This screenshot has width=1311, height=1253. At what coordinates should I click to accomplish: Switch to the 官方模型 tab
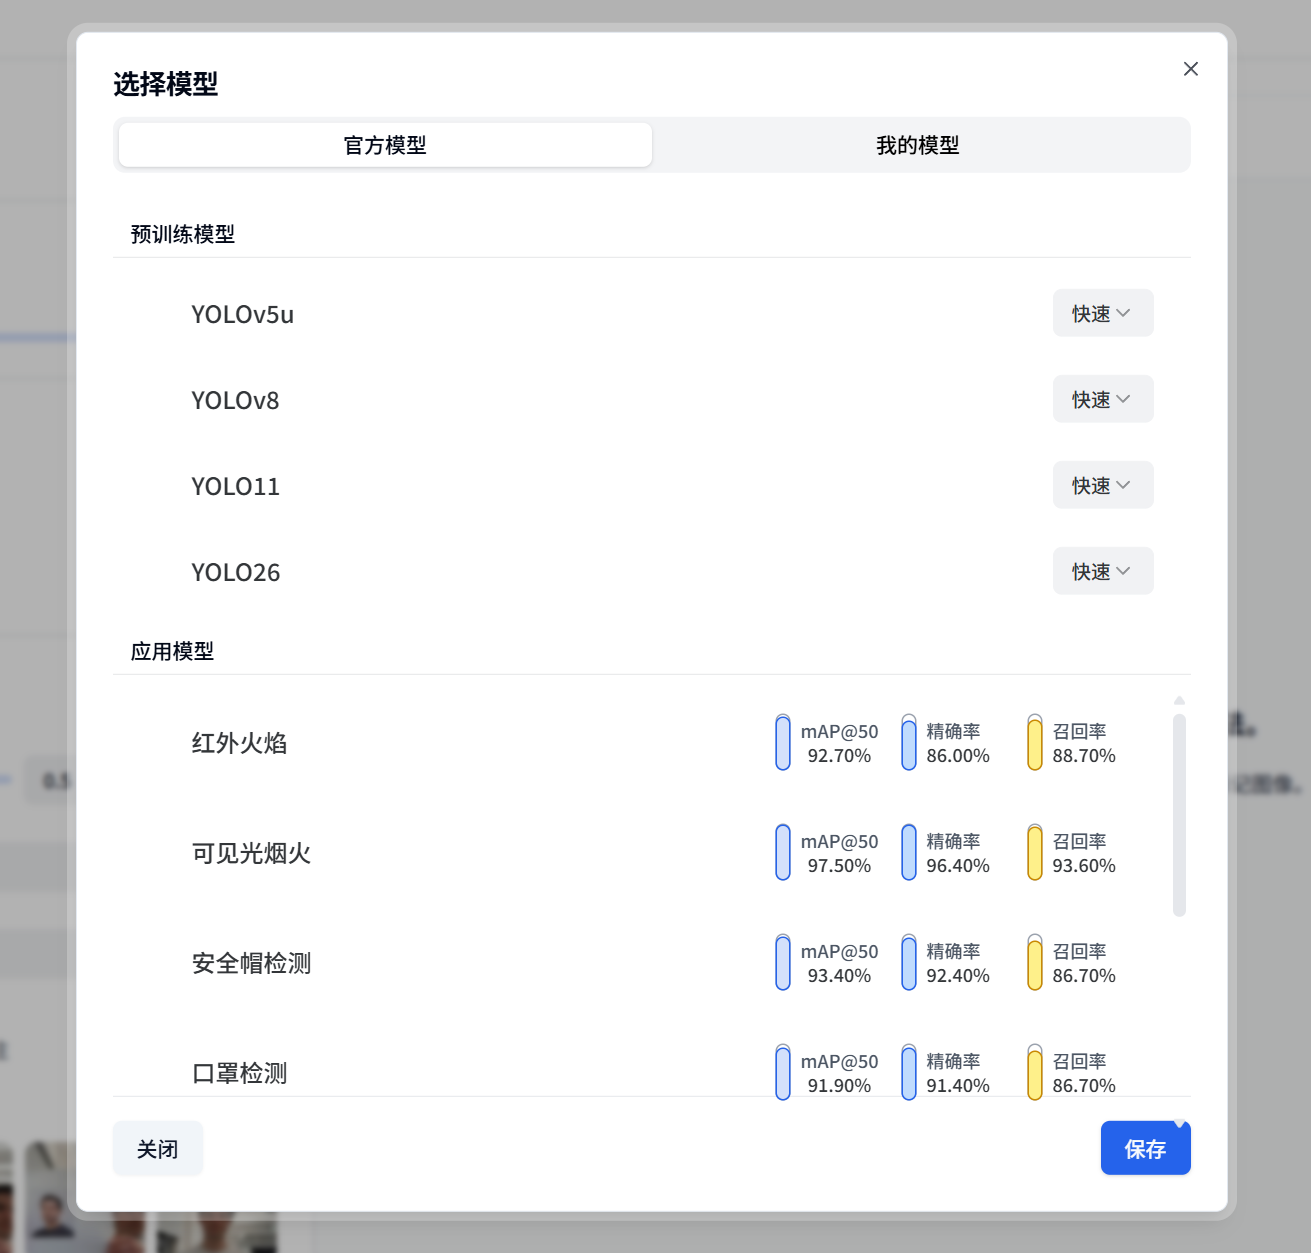coord(385,145)
